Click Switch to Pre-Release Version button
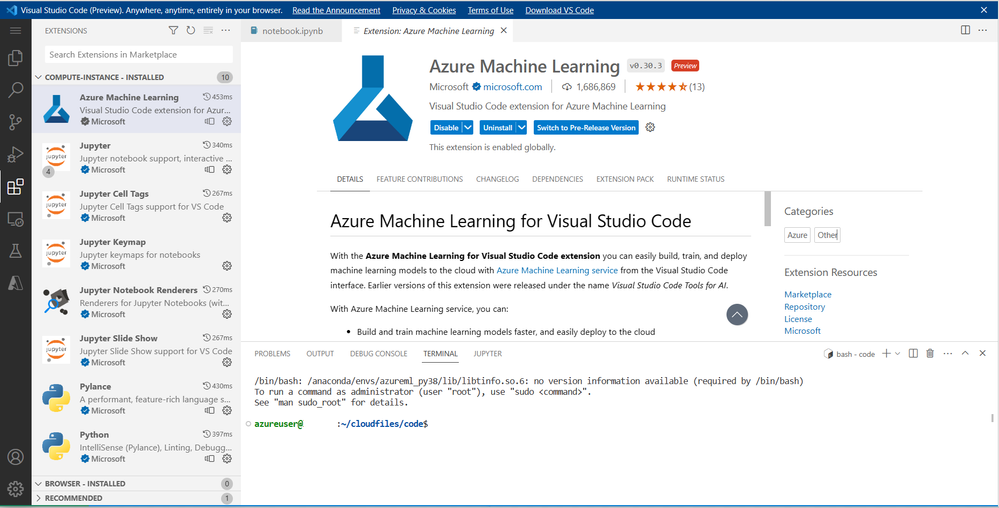999x508 pixels. (586, 127)
